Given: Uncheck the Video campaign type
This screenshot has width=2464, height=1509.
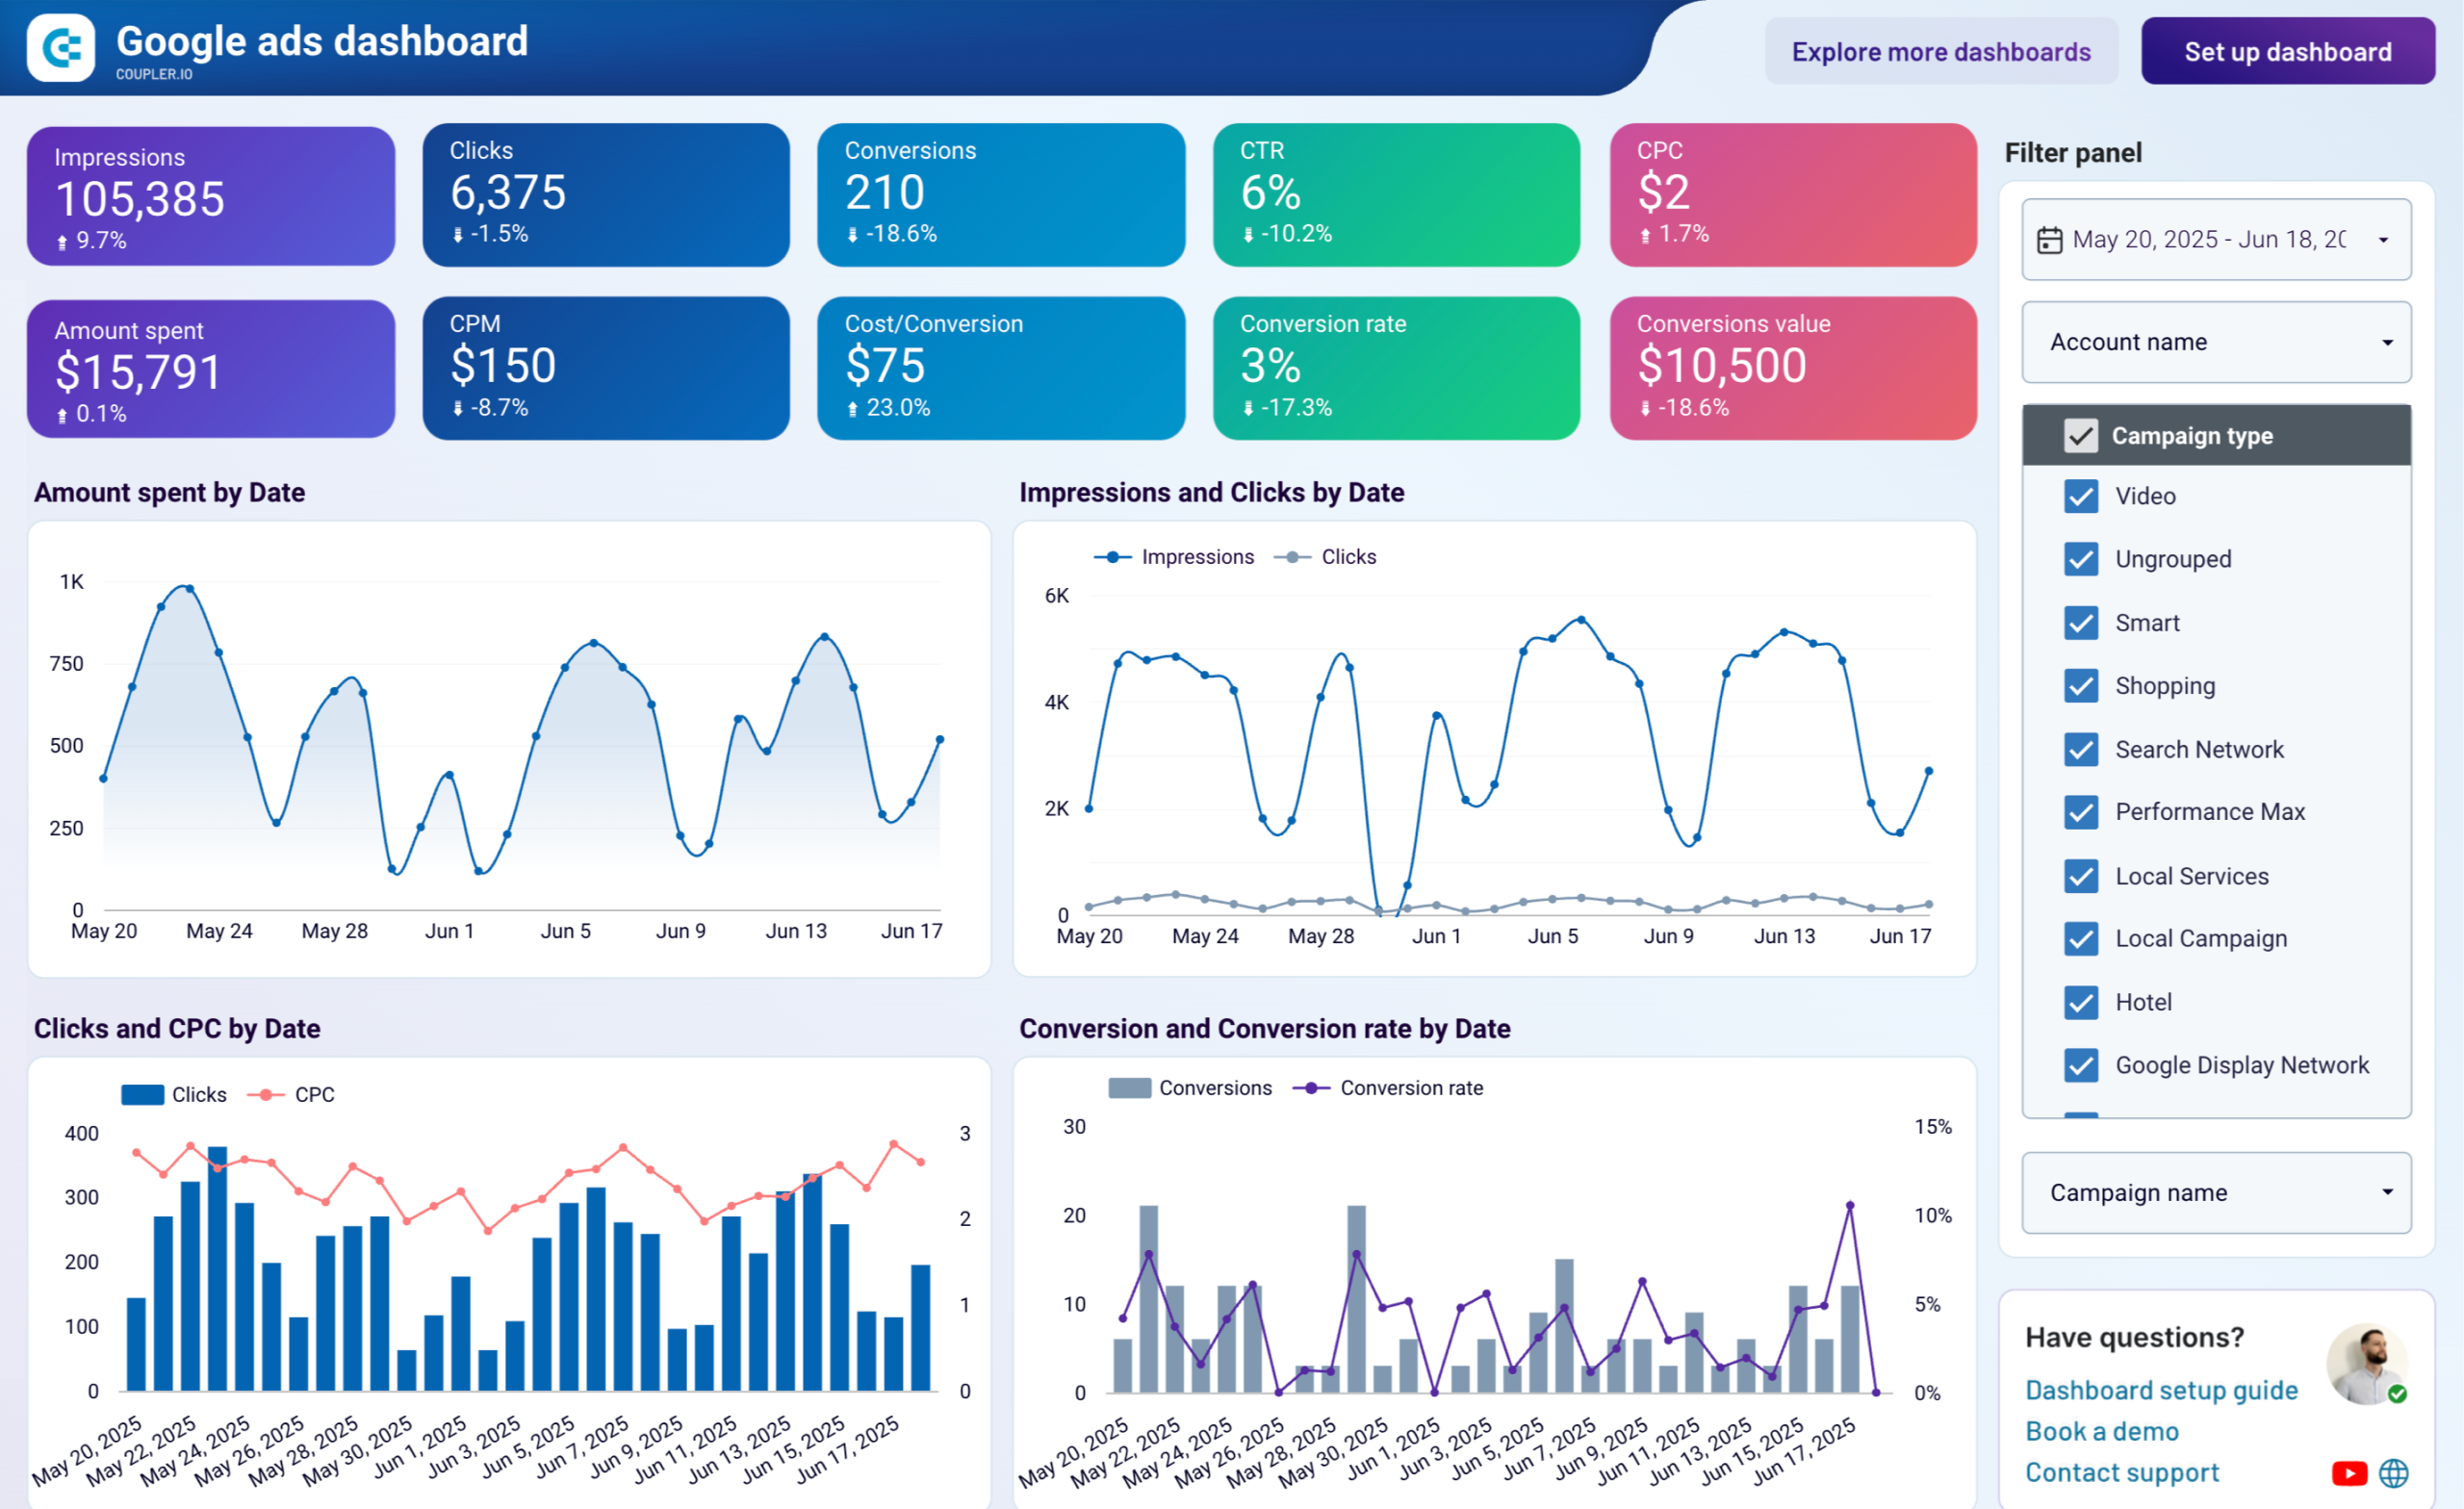Looking at the screenshot, I should (2081, 497).
